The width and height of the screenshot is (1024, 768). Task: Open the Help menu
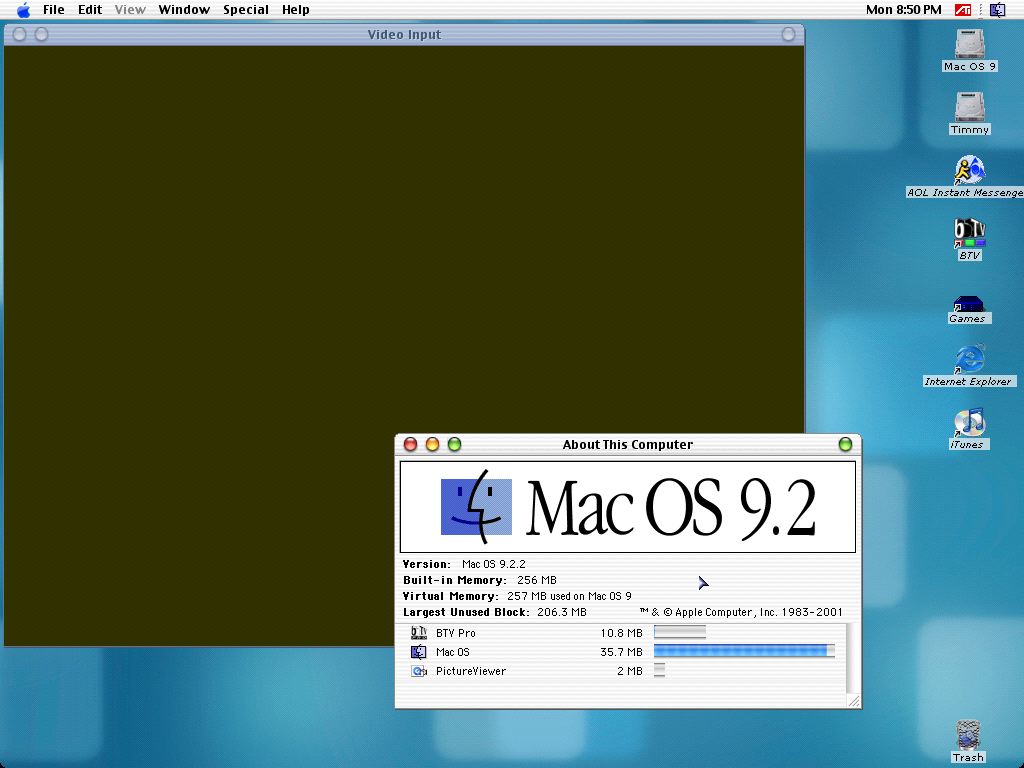(296, 10)
